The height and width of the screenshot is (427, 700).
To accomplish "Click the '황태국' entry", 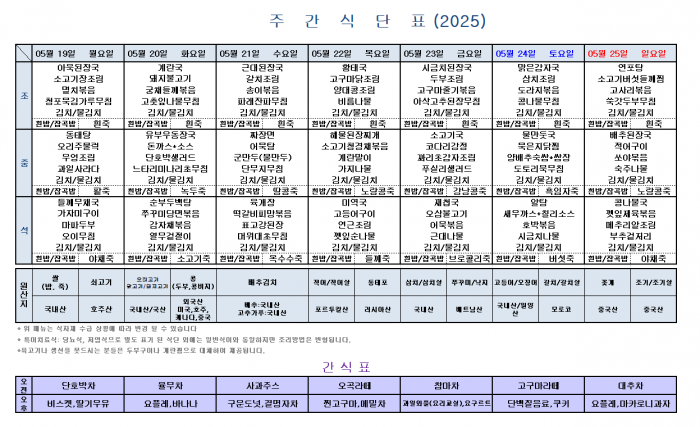I will 354,68.
